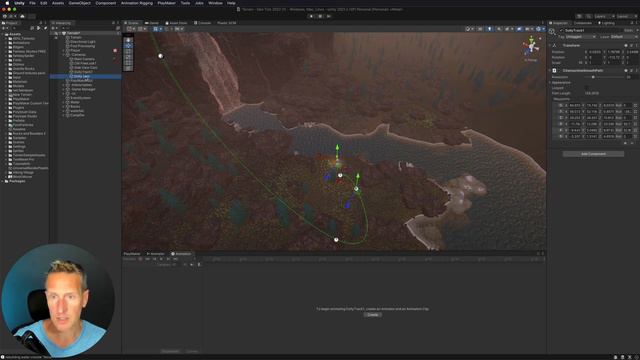This screenshot has height=360, width=640.
Task: Select the View hand tool in scene overlay
Action: tap(128, 40)
